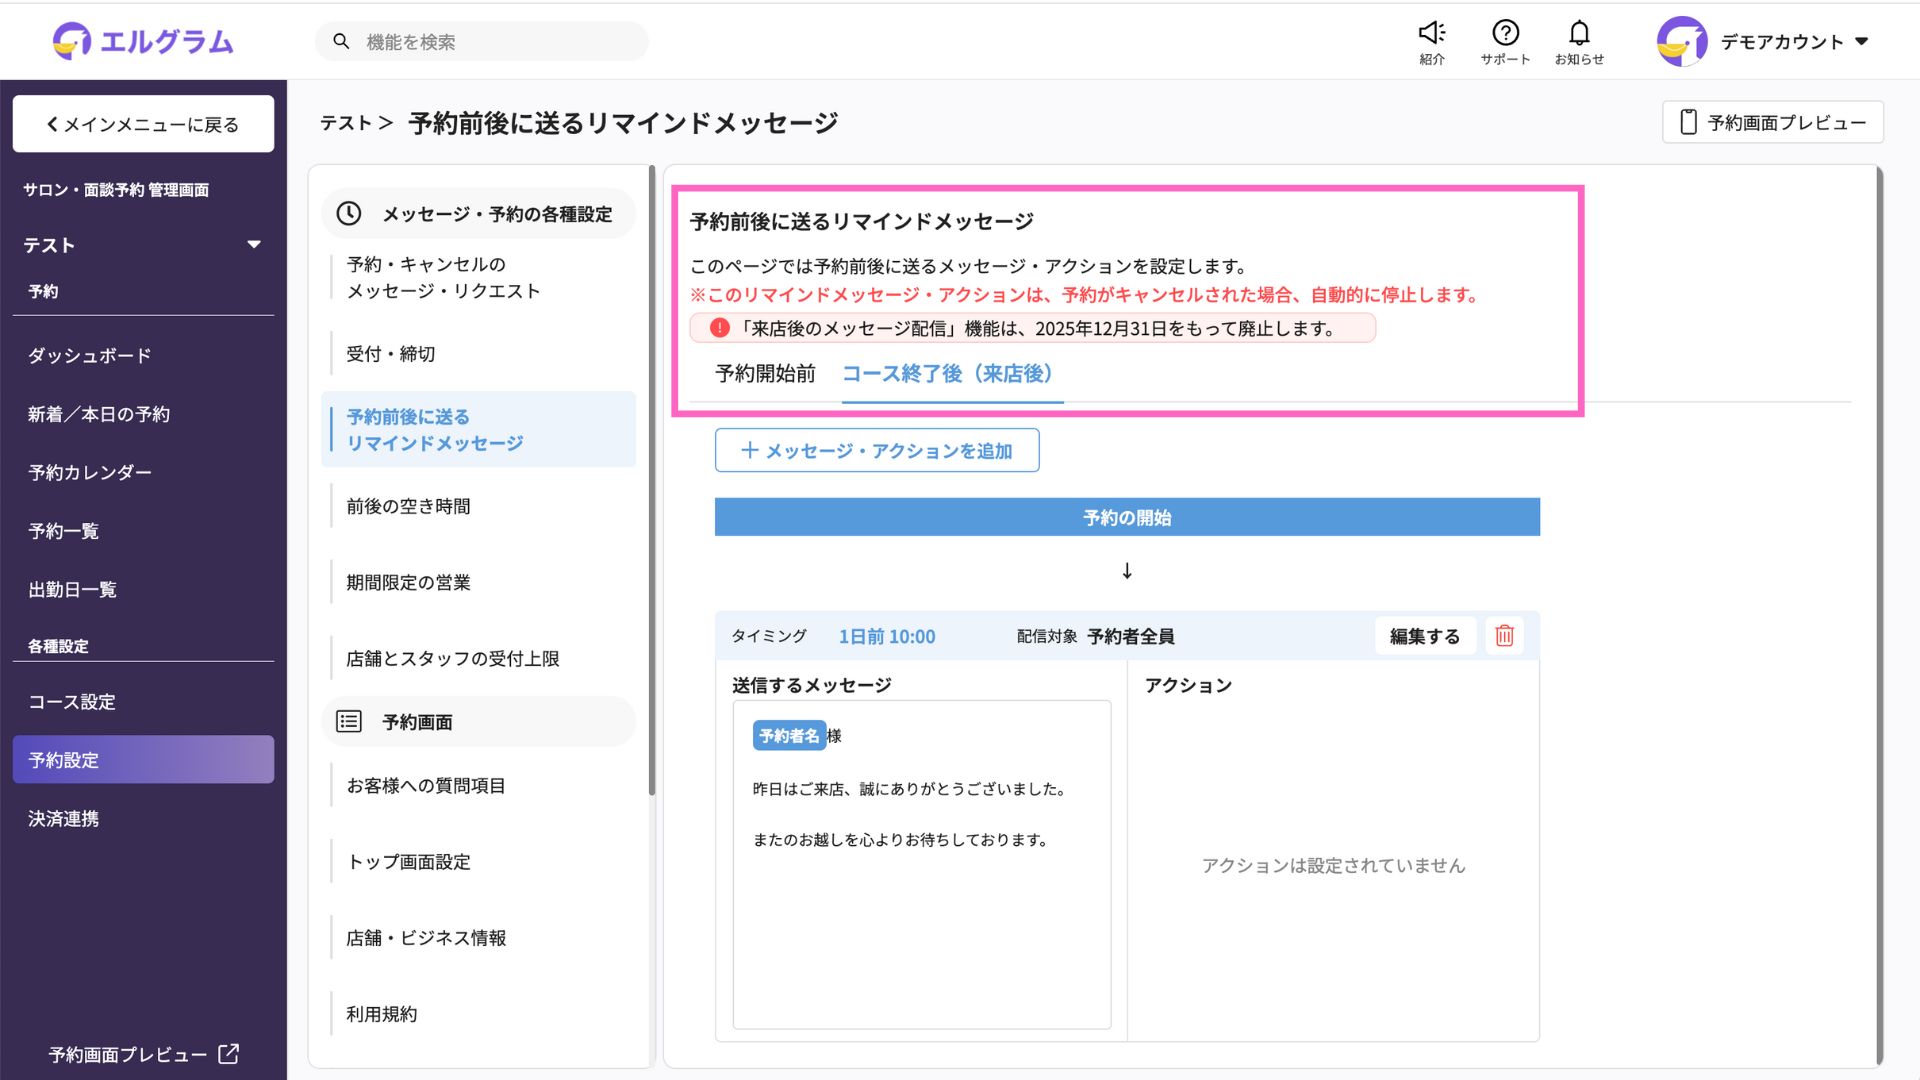Open 予約画面プレビュー button at top right

tap(1772, 122)
